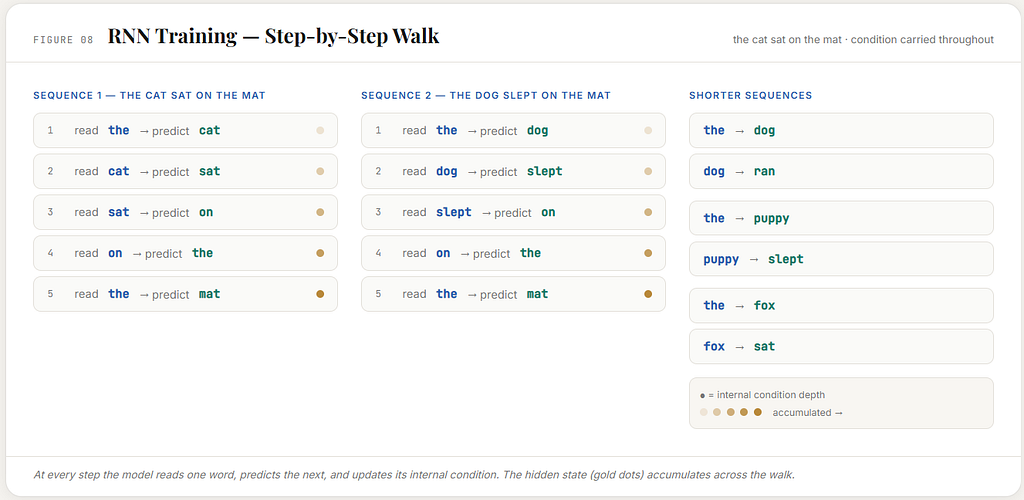
Task: Select the 'the → dog' sequence card
Action: [x=841, y=131]
